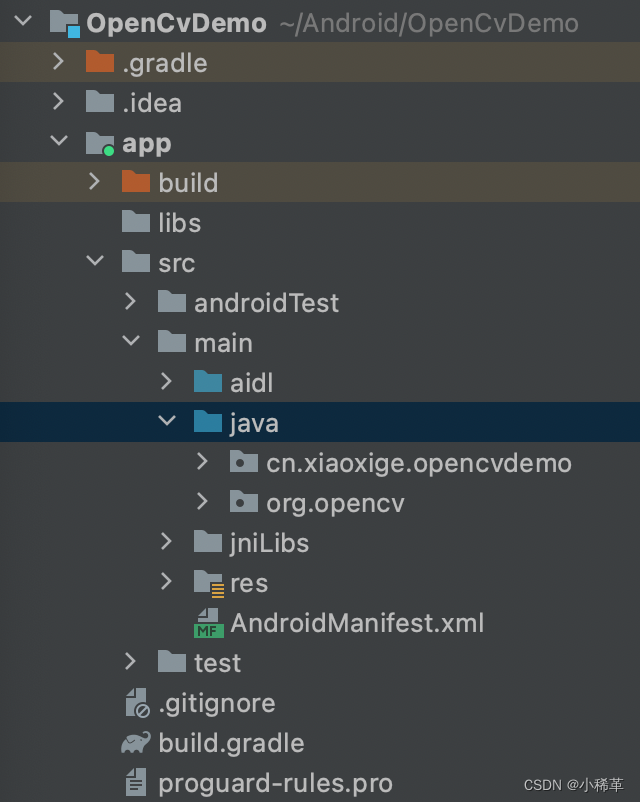Expand the cn.xiaoxige.opencvdemo package arrow
This screenshot has height=802, width=640.
[202, 462]
